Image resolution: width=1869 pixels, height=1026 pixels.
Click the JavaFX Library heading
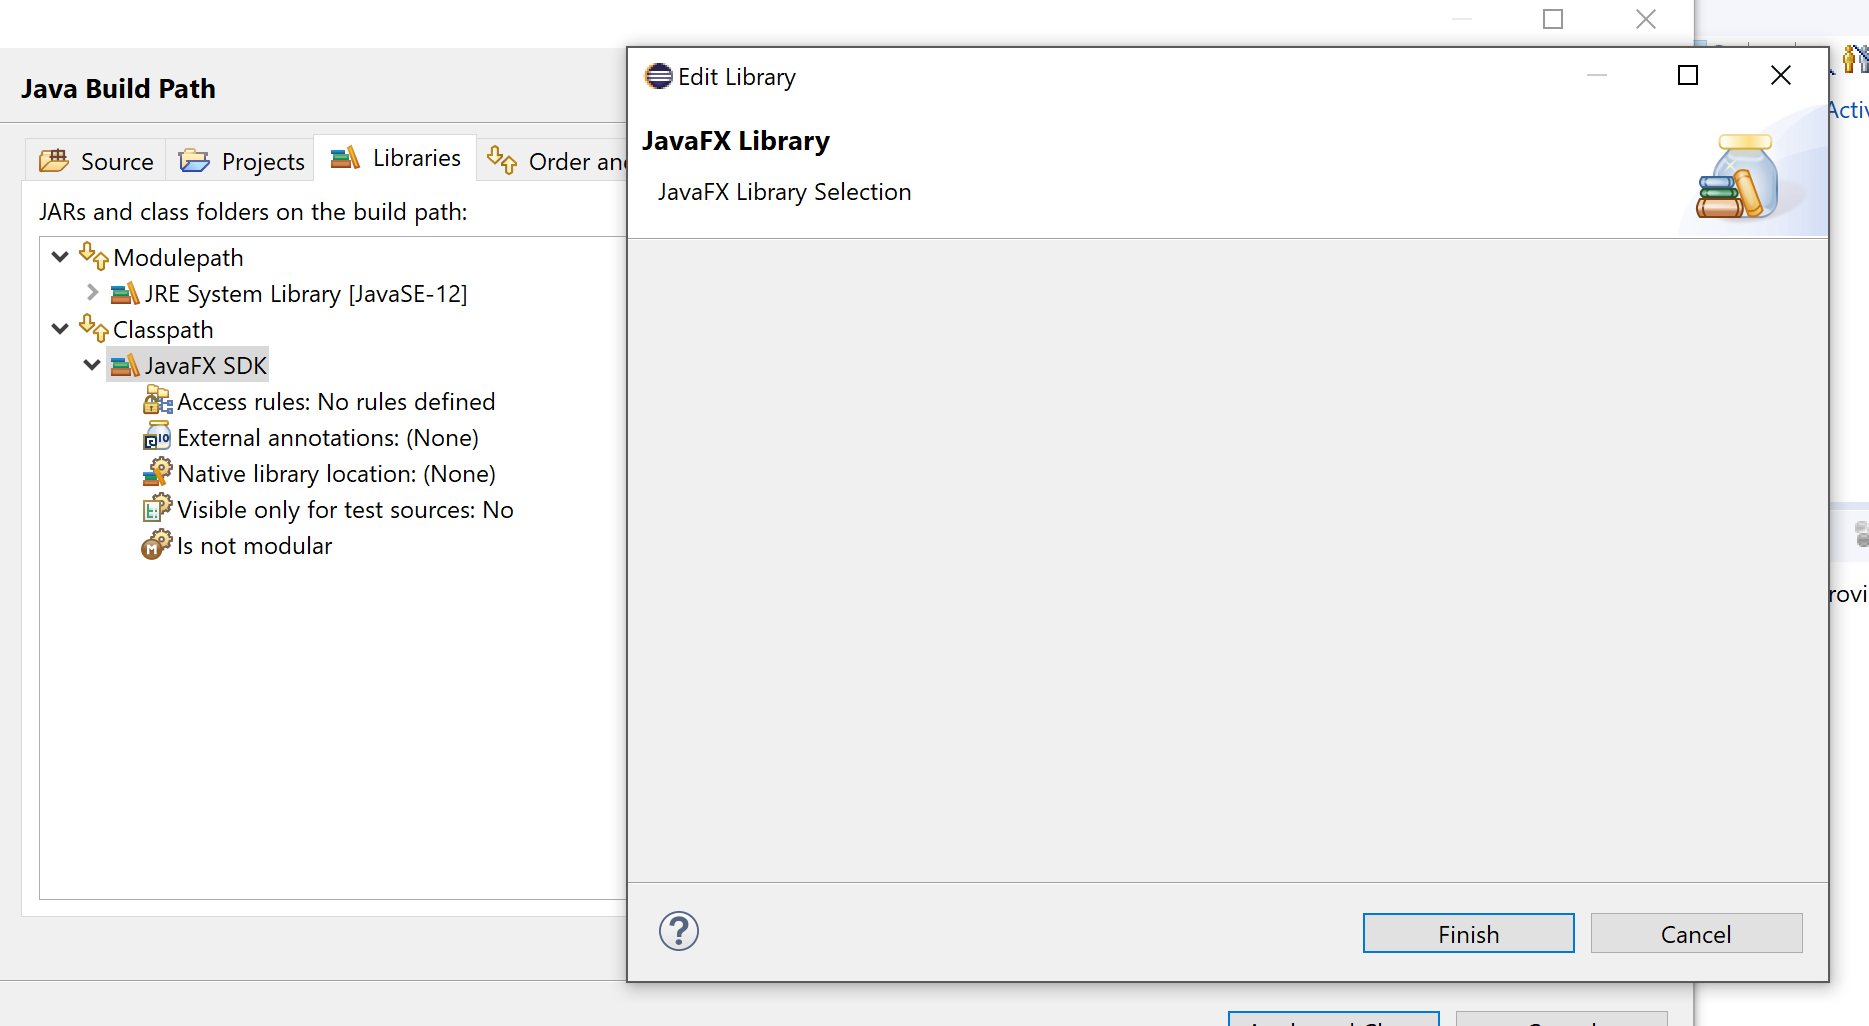point(736,141)
